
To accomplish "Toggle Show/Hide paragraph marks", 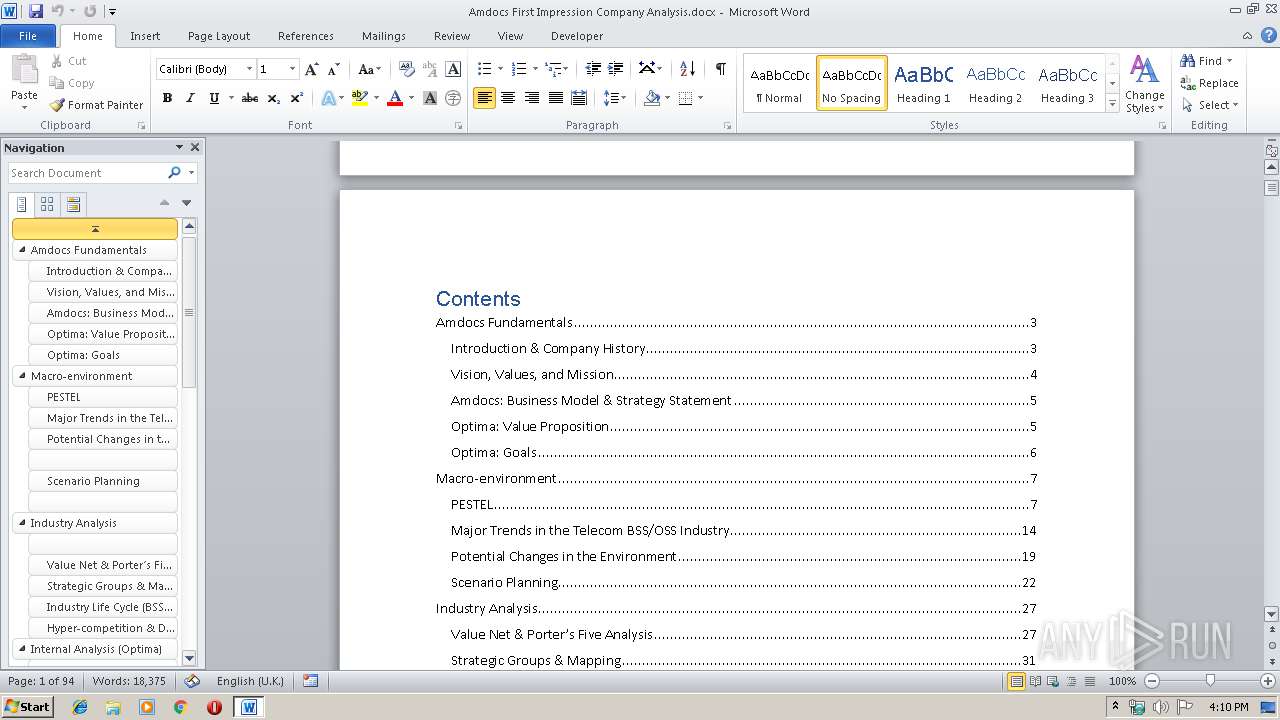I will [720, 69].
